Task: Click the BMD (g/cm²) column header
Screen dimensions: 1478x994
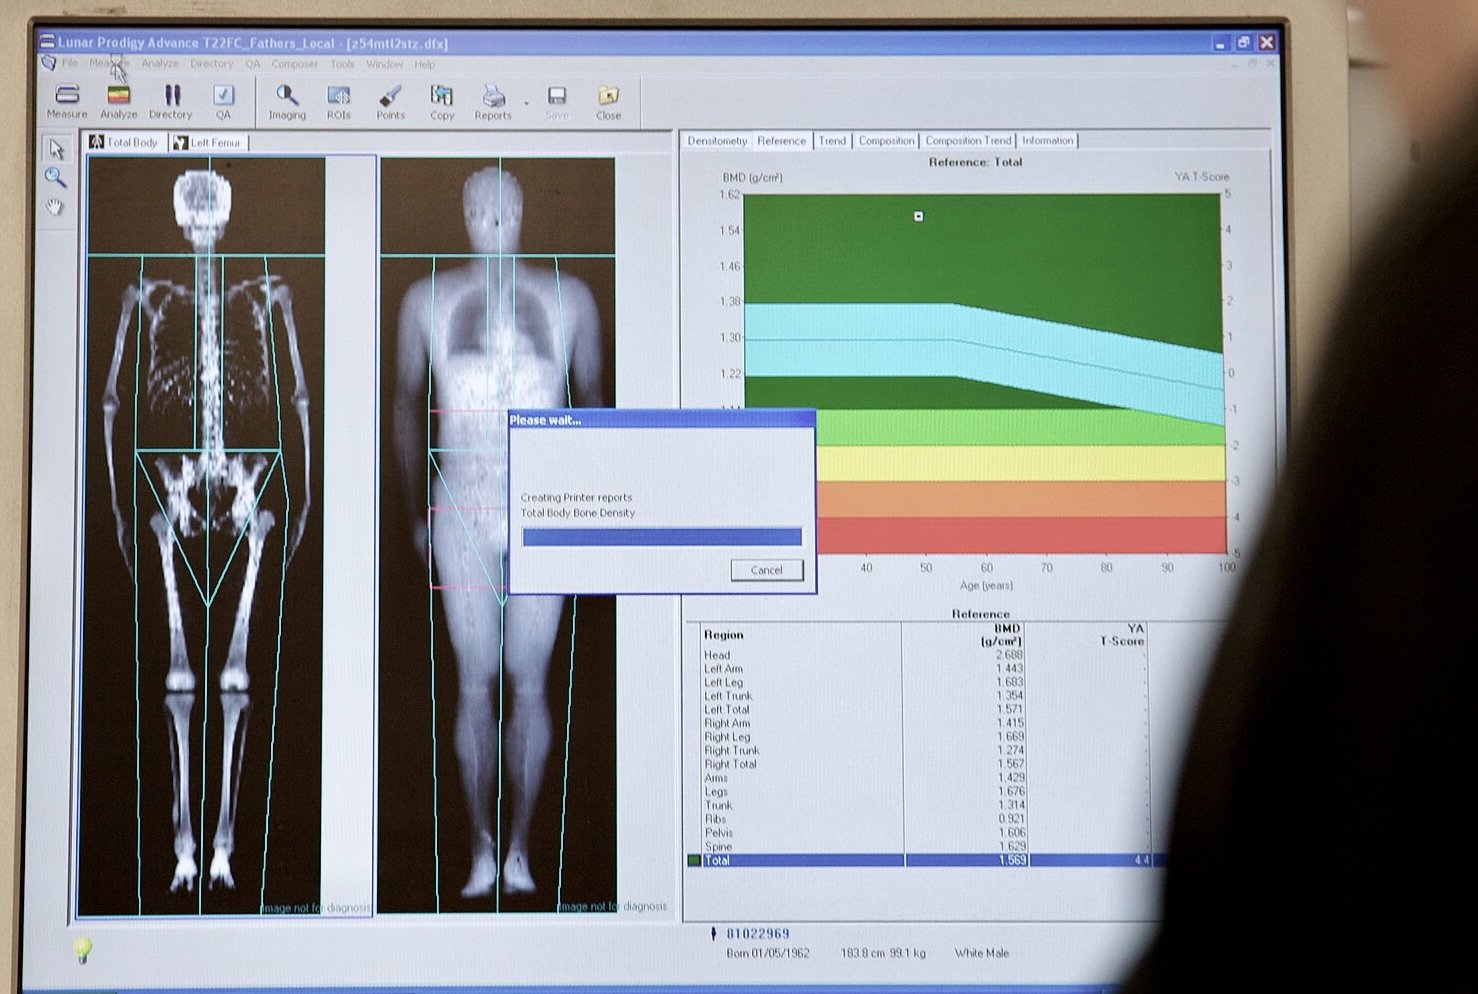Action: (1001, 635)
